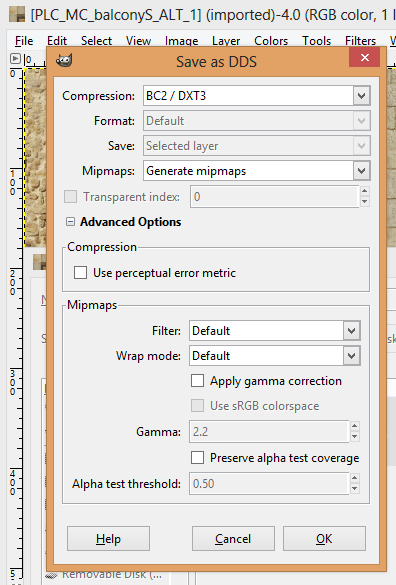Click the GIMP Wilber icon in dialog title
The width and height of the screenshot is (396, 585).
coord(64,60)
